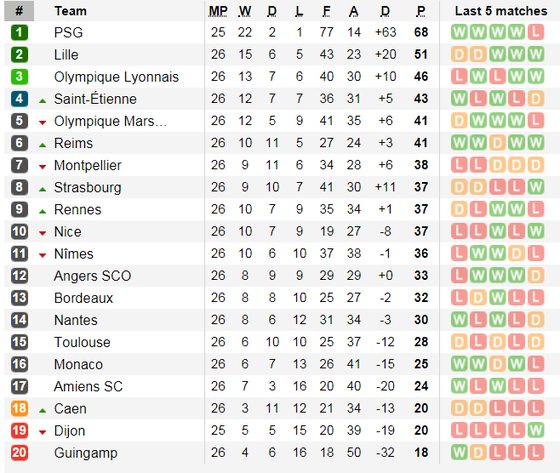Click Saint-Étienne's blue rank 4 badge

coord(19,99)
